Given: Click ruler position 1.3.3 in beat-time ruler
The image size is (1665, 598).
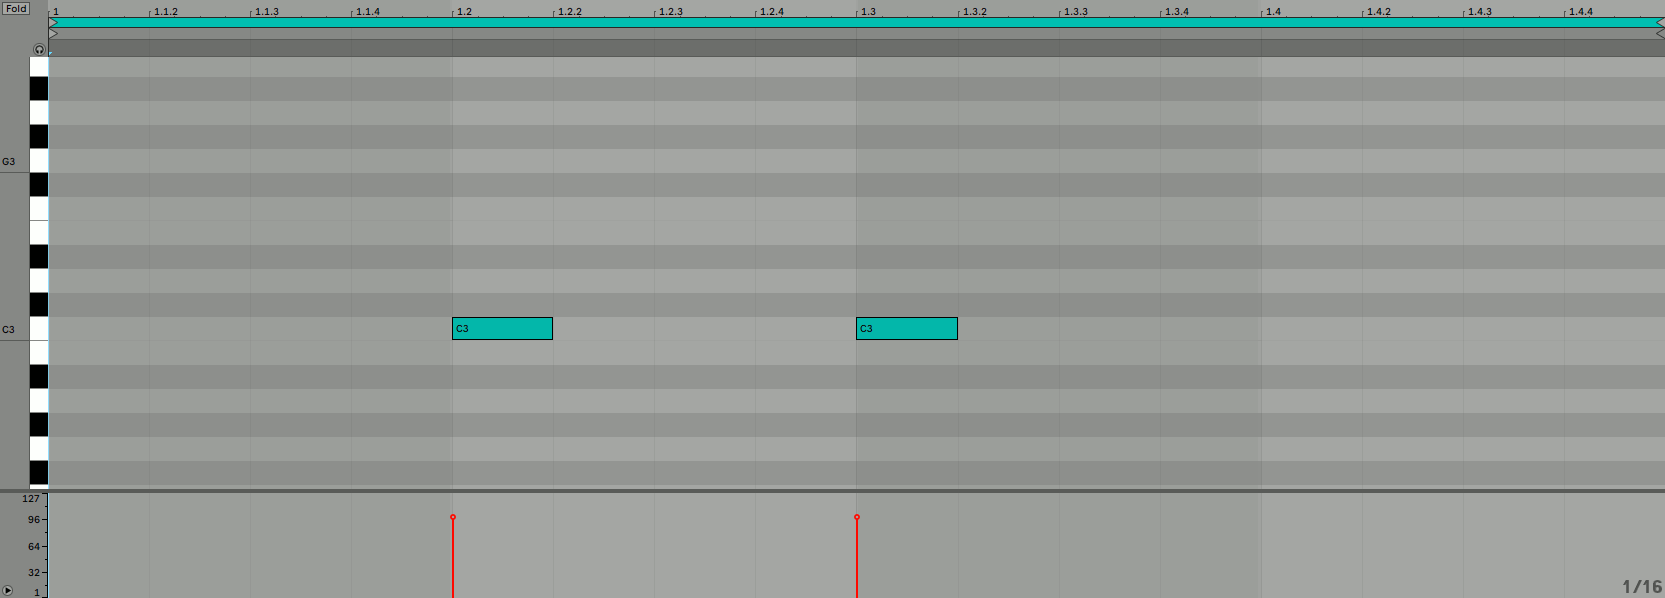Looking at the screenshot, I should click(1076, 11).
